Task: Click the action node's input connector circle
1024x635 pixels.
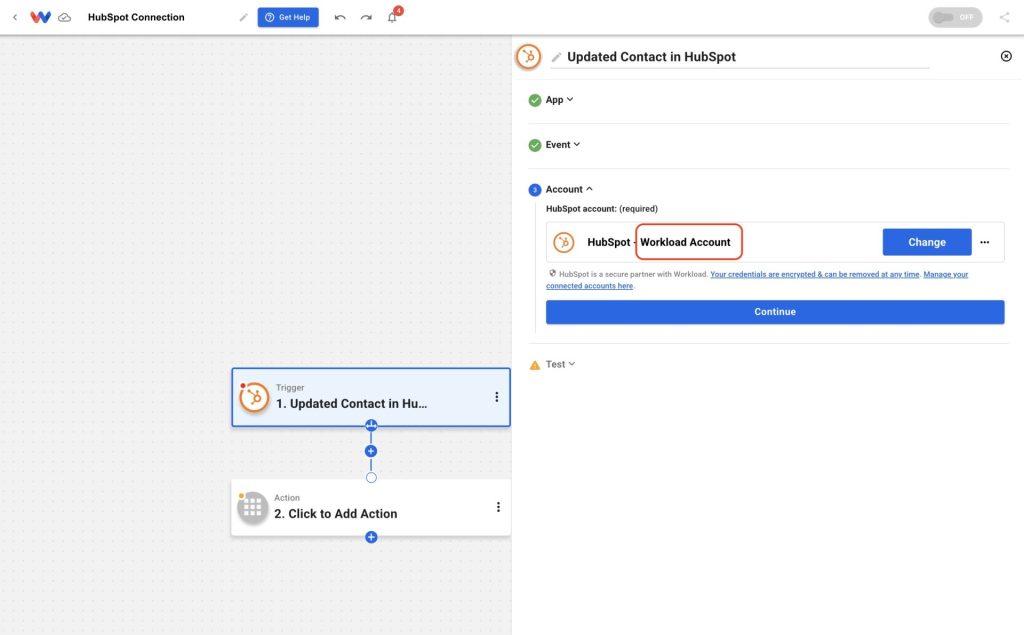Action: (371, 478)
